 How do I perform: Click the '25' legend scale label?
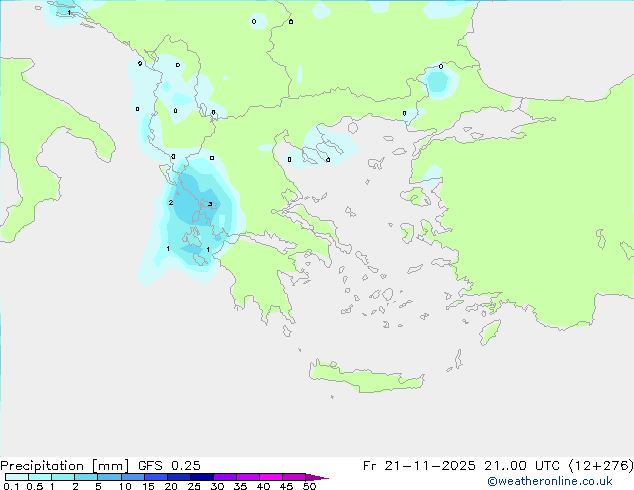click(x=194, y=486)
